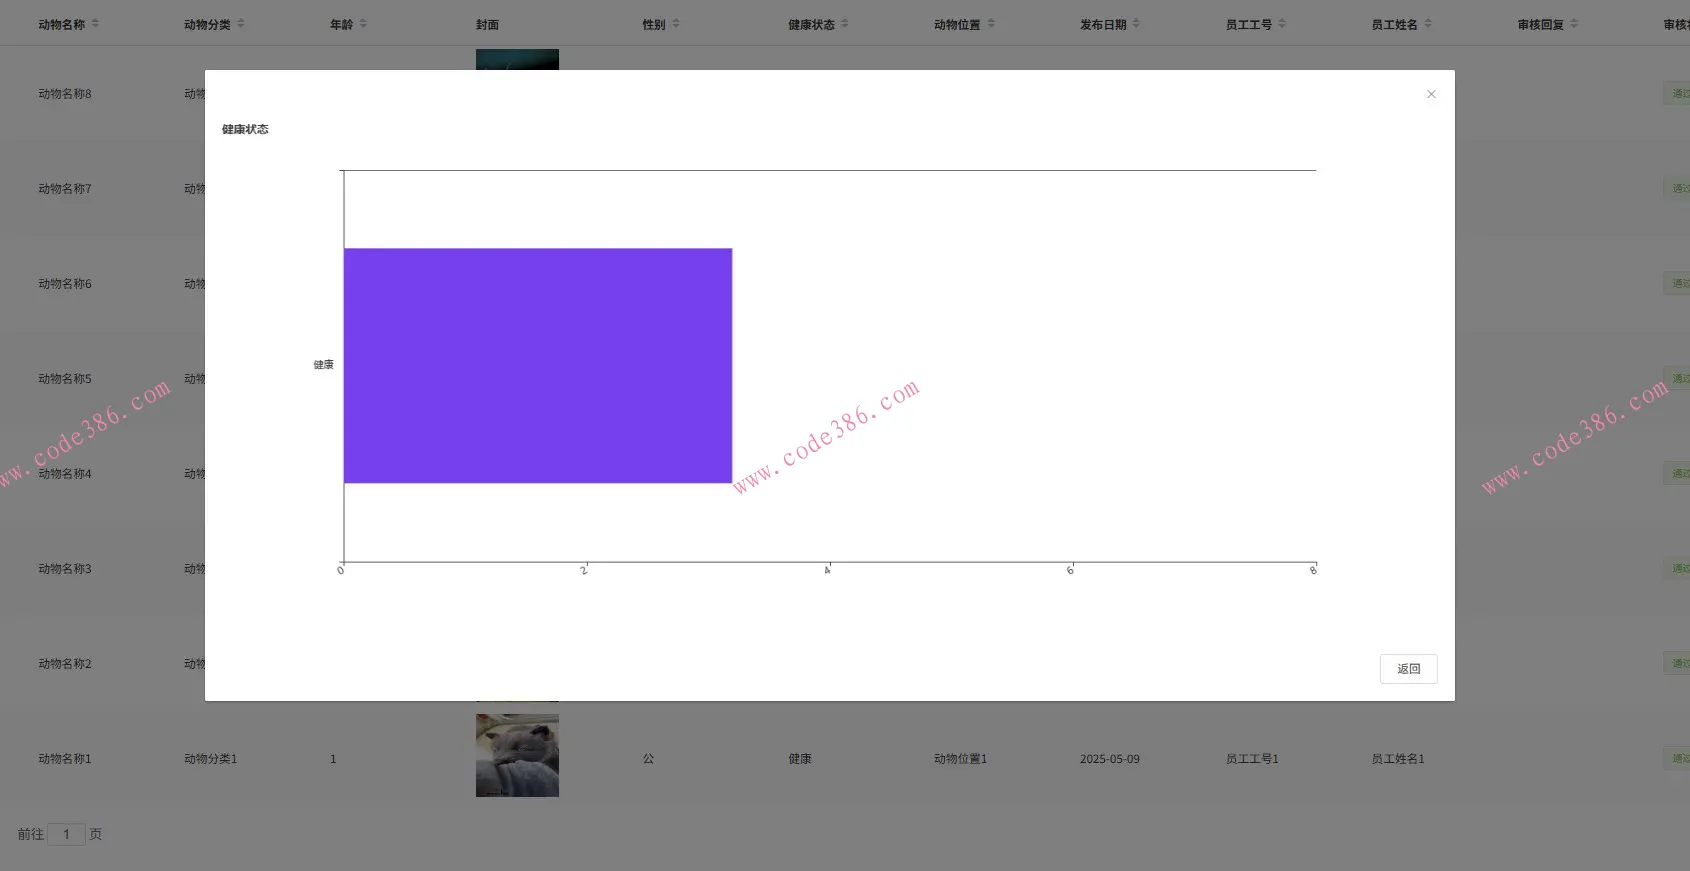This screenshot has height=871, width=1690.
Task: Select the 动物名称4 cell
Action: [65, 474]
